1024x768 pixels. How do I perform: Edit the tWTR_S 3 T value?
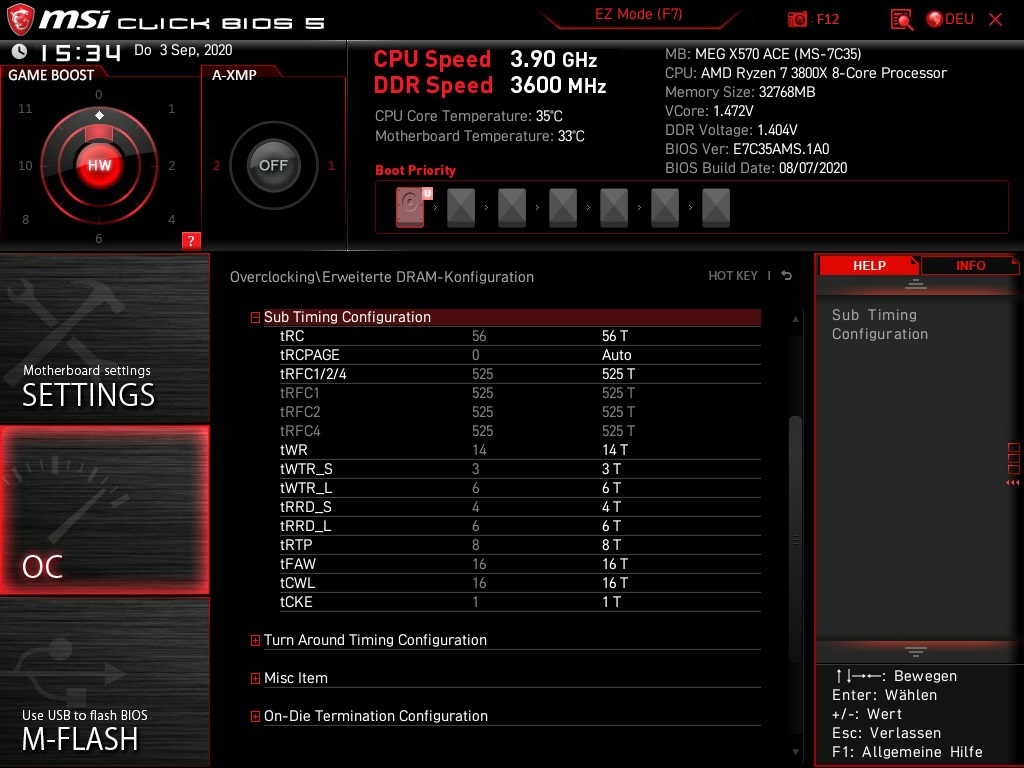[x=611, y=469]
